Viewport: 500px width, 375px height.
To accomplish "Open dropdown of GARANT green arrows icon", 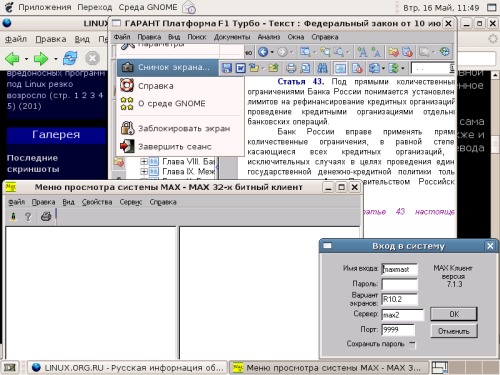I will click(x=402, y=68).
